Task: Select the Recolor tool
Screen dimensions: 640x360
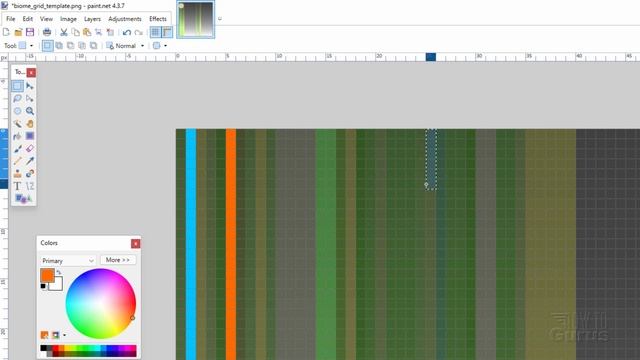Action: click(x=30, y=174)
